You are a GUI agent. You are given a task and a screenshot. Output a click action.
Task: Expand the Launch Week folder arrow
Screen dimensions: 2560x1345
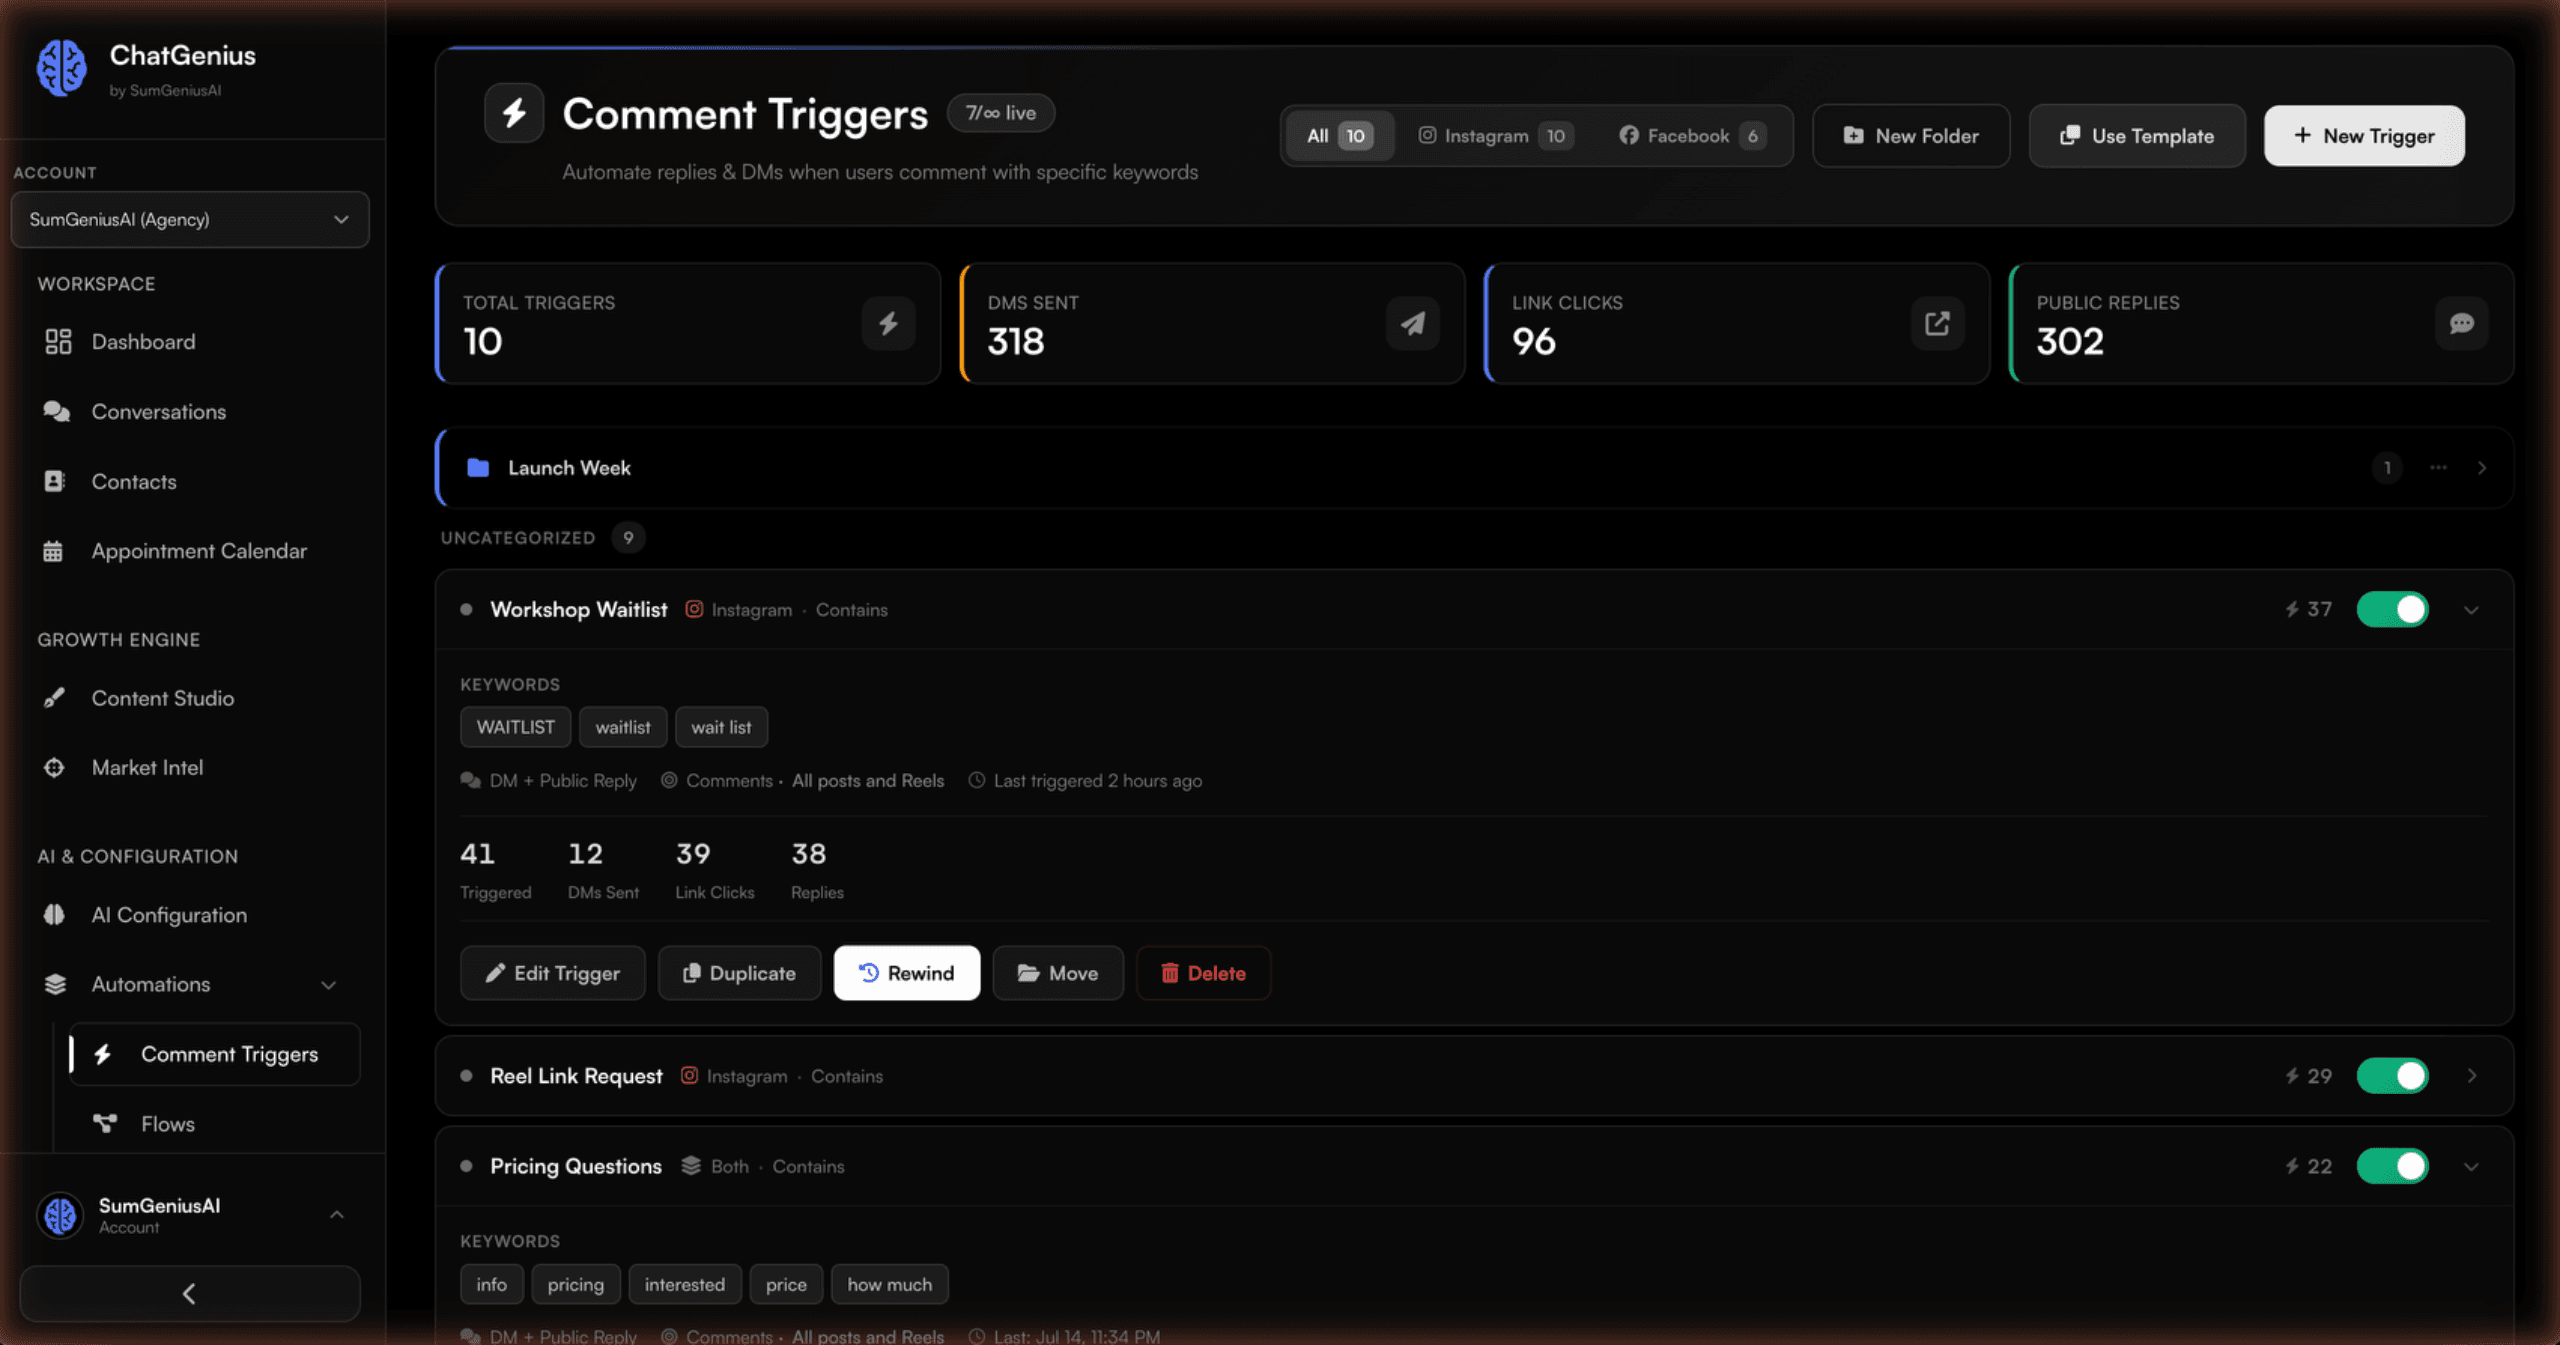(x=2481, y=467)
